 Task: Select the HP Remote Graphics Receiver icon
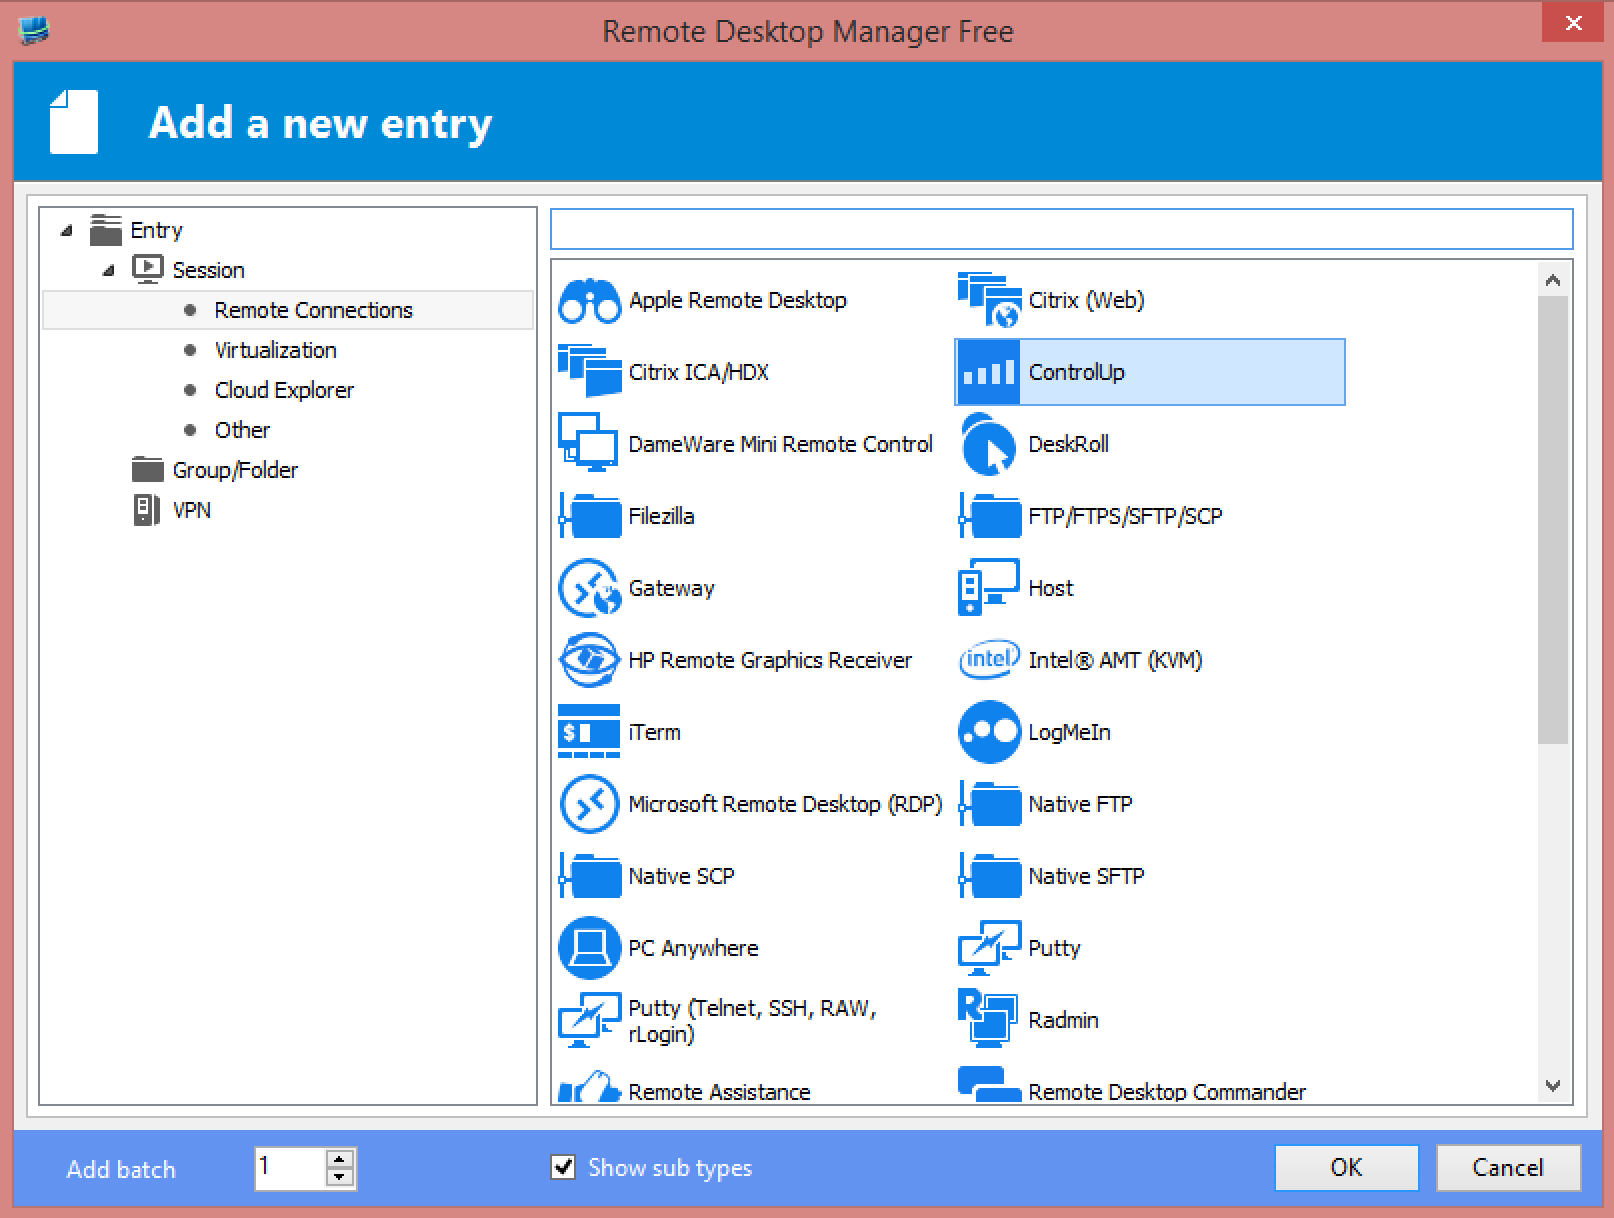[589, 660]
